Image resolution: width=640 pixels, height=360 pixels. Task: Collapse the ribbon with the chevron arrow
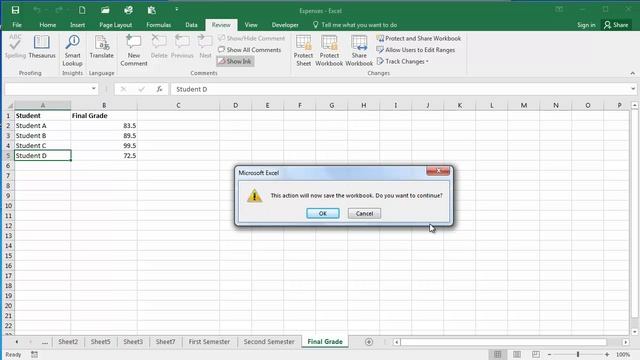tap(633, 73)
